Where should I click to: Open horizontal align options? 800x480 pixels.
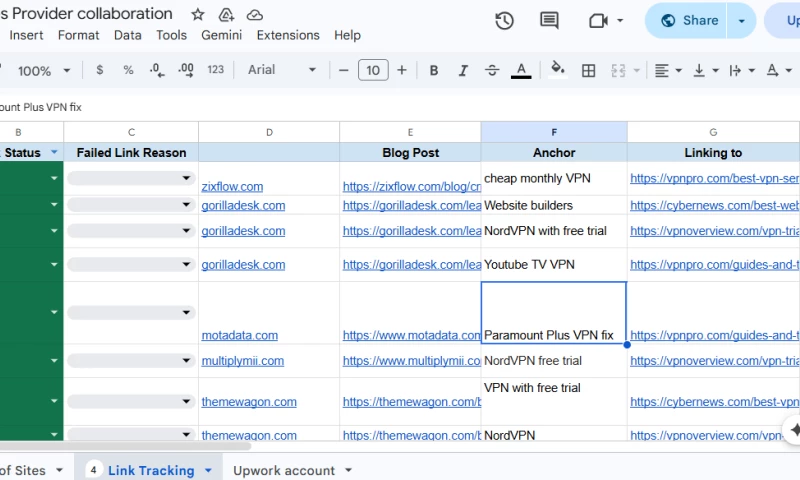coord(667,70)
